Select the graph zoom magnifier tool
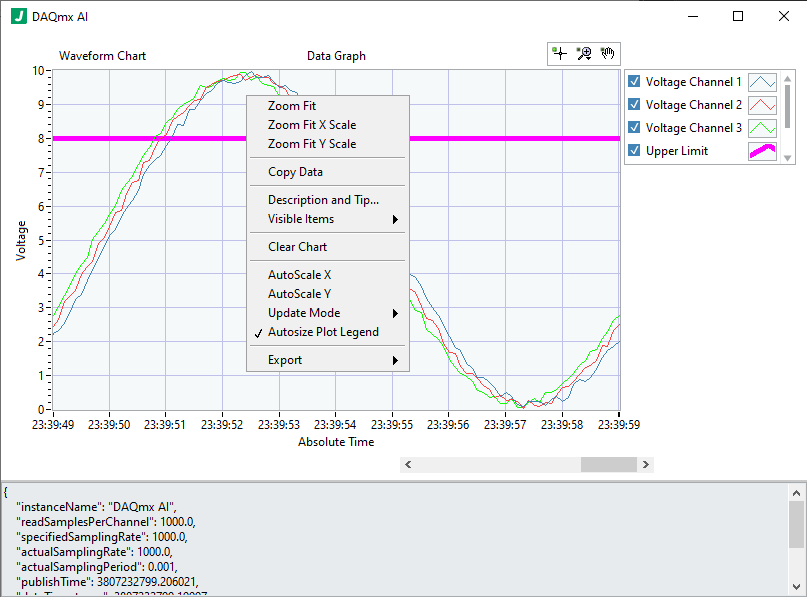807x597 pixels. (584, 54)
